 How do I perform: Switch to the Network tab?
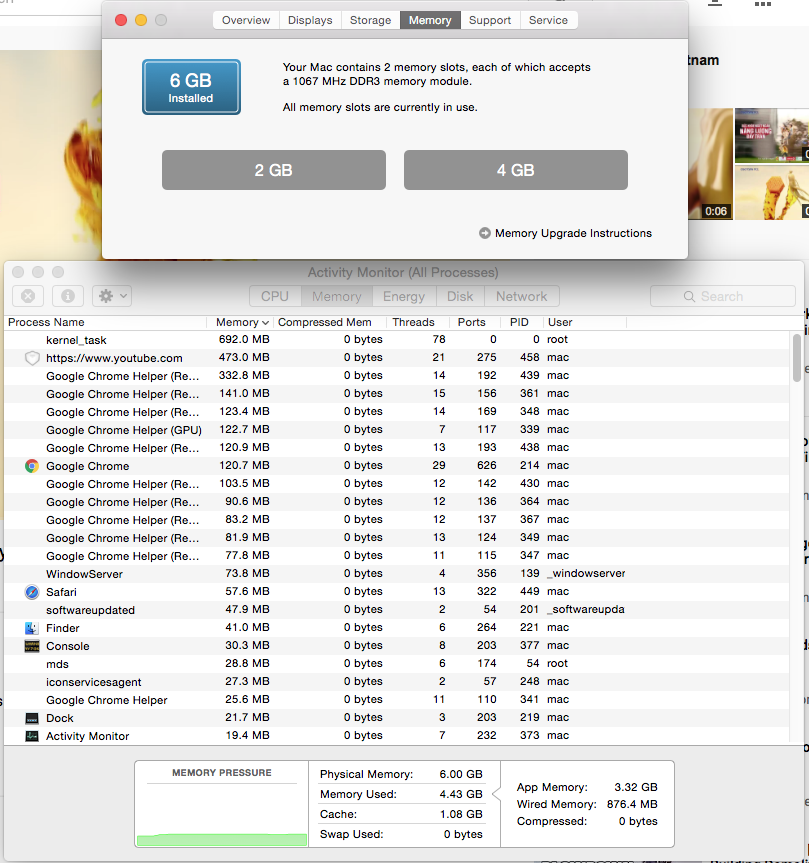522,296
